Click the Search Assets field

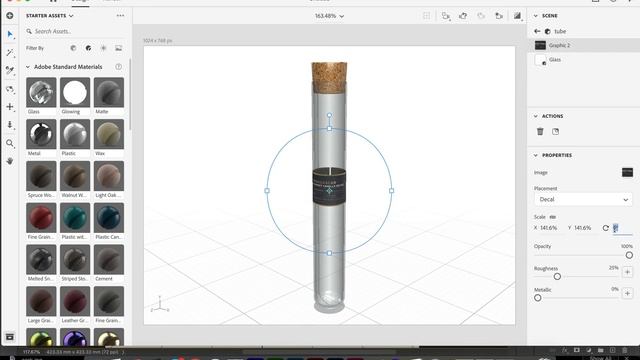76,31
